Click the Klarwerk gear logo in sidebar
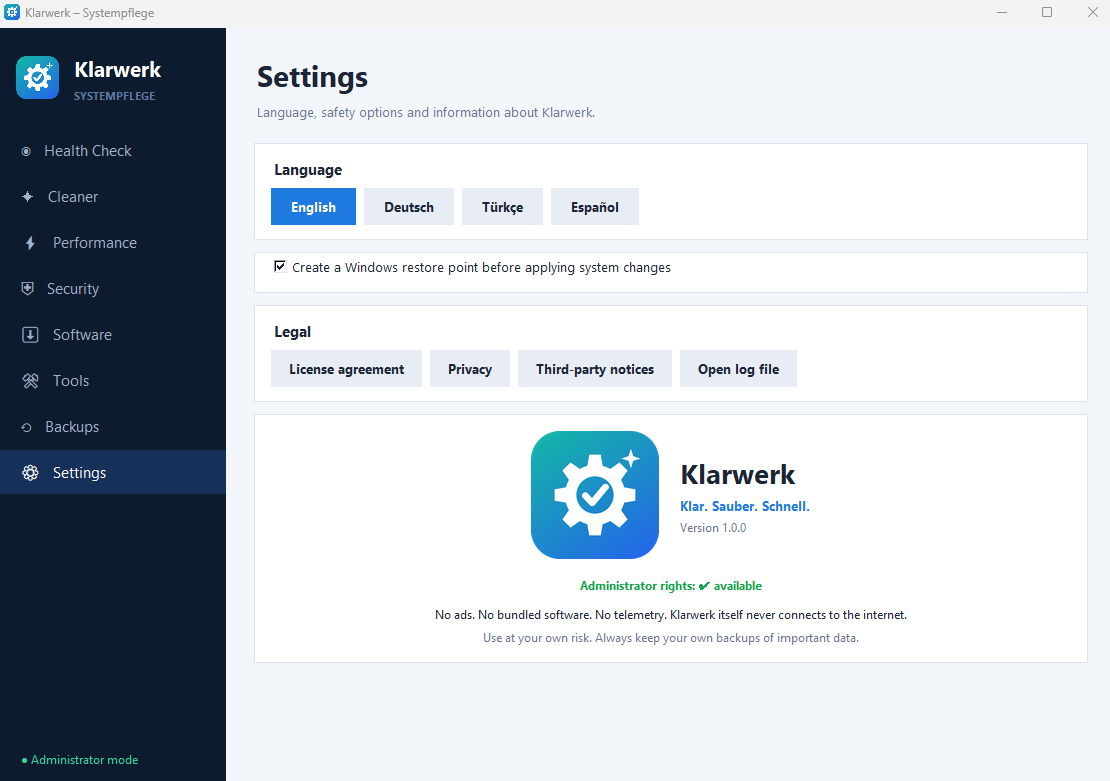Screen dimensions: 1110x781 click(x=38, y=78)
